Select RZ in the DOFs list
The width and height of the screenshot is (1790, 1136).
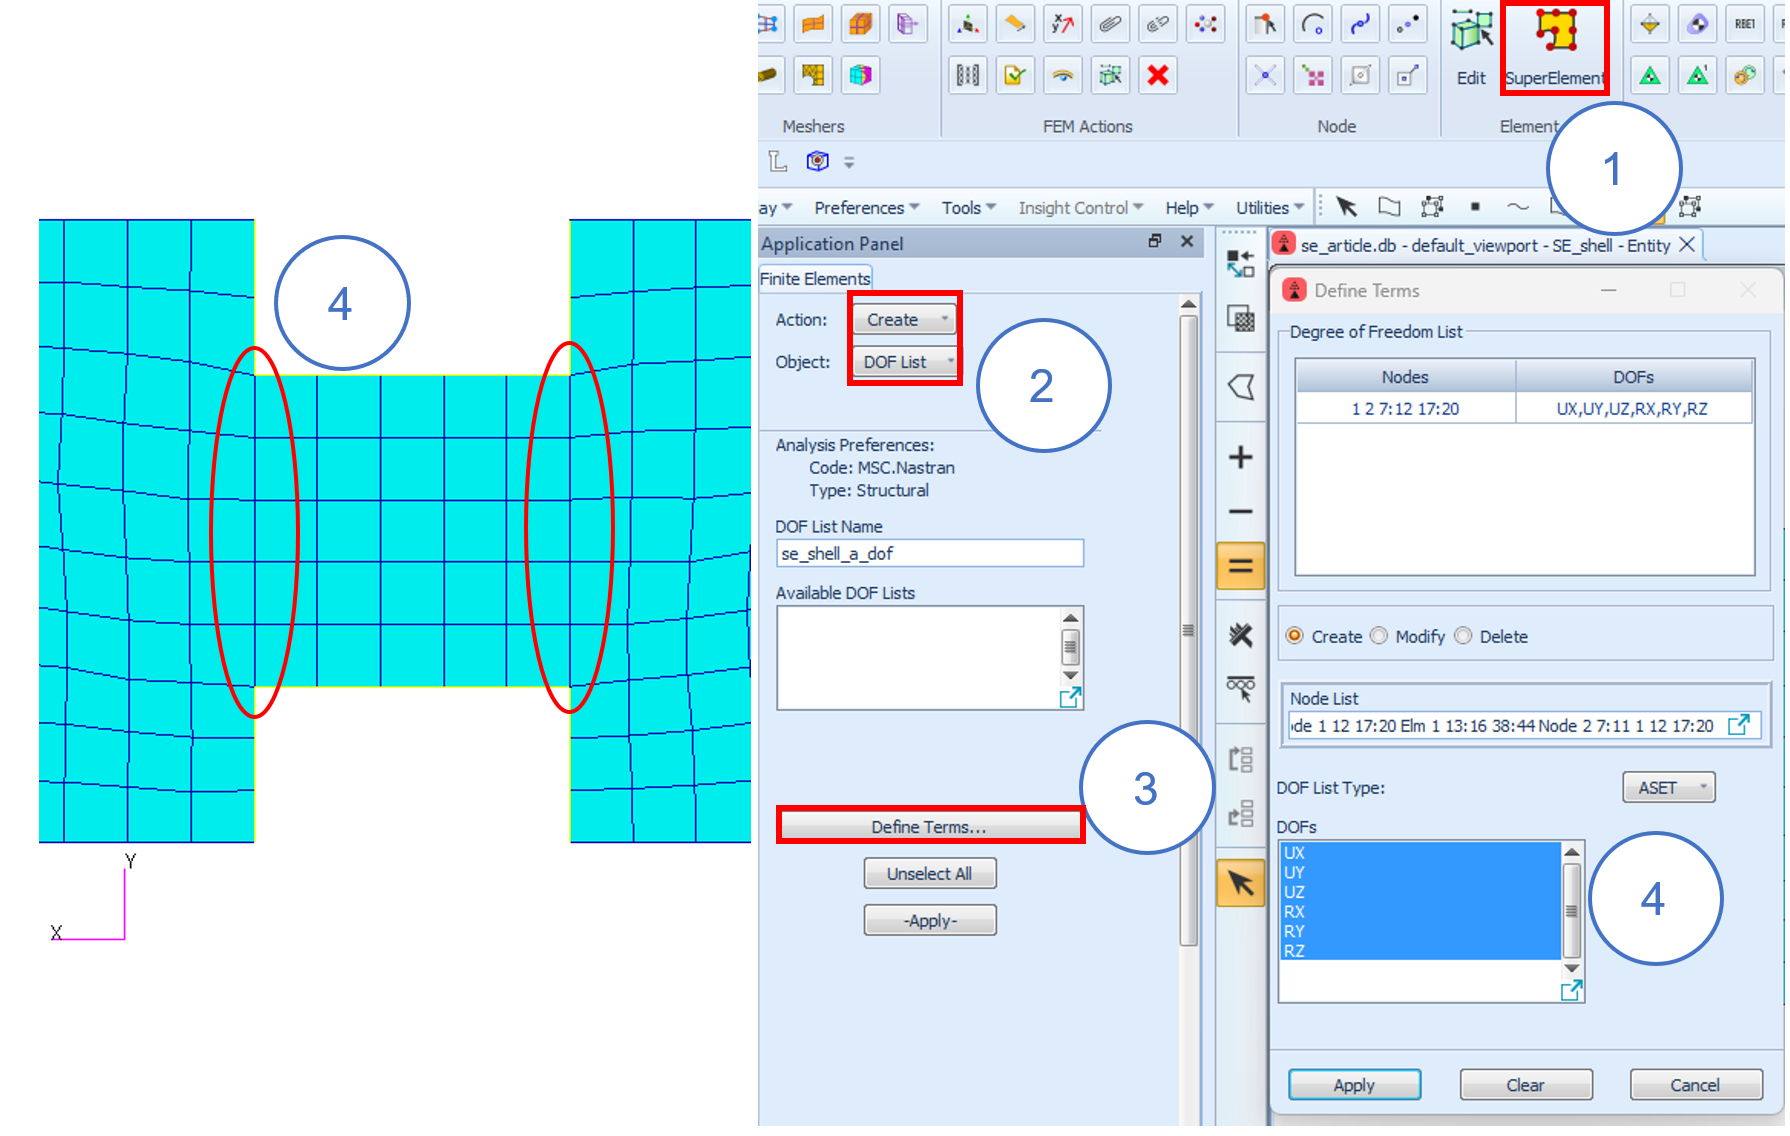point(1420,951)
